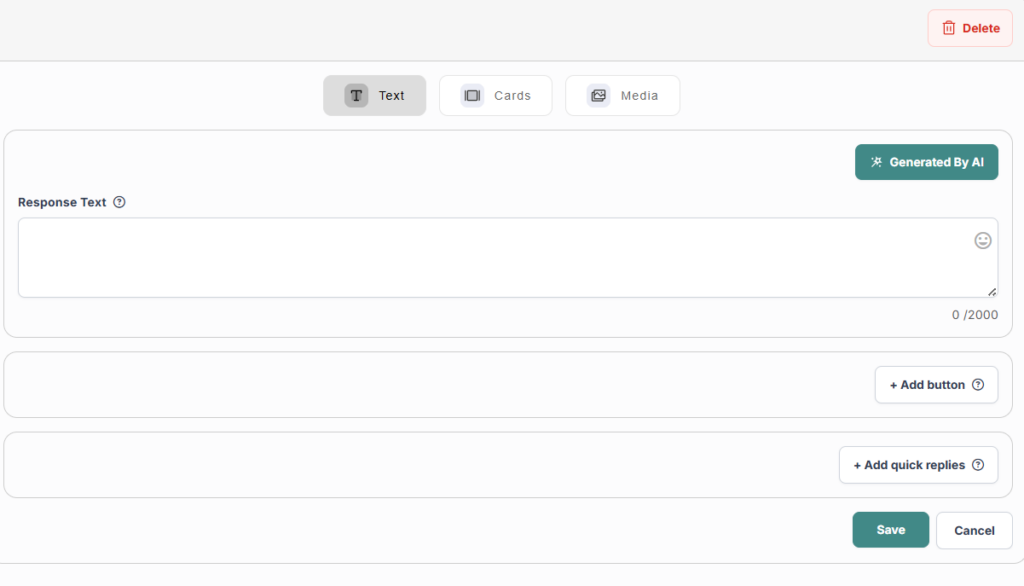
Task: Click the sparkle icon on Generated By AI
Action: pyautogui.click(x=876, y=162)
